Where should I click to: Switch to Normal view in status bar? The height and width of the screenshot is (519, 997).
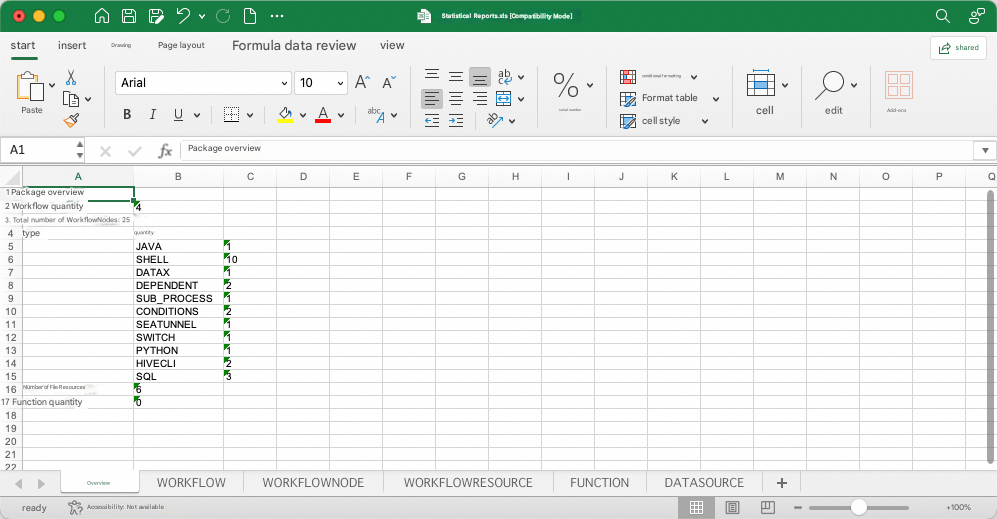pyautogui.click(x=696, y=507)
